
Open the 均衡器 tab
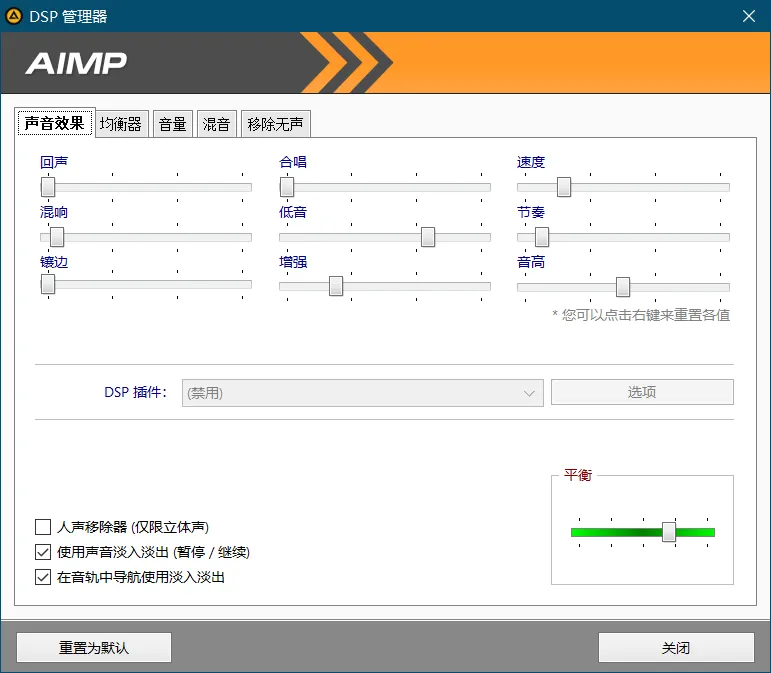pos(121,124)
